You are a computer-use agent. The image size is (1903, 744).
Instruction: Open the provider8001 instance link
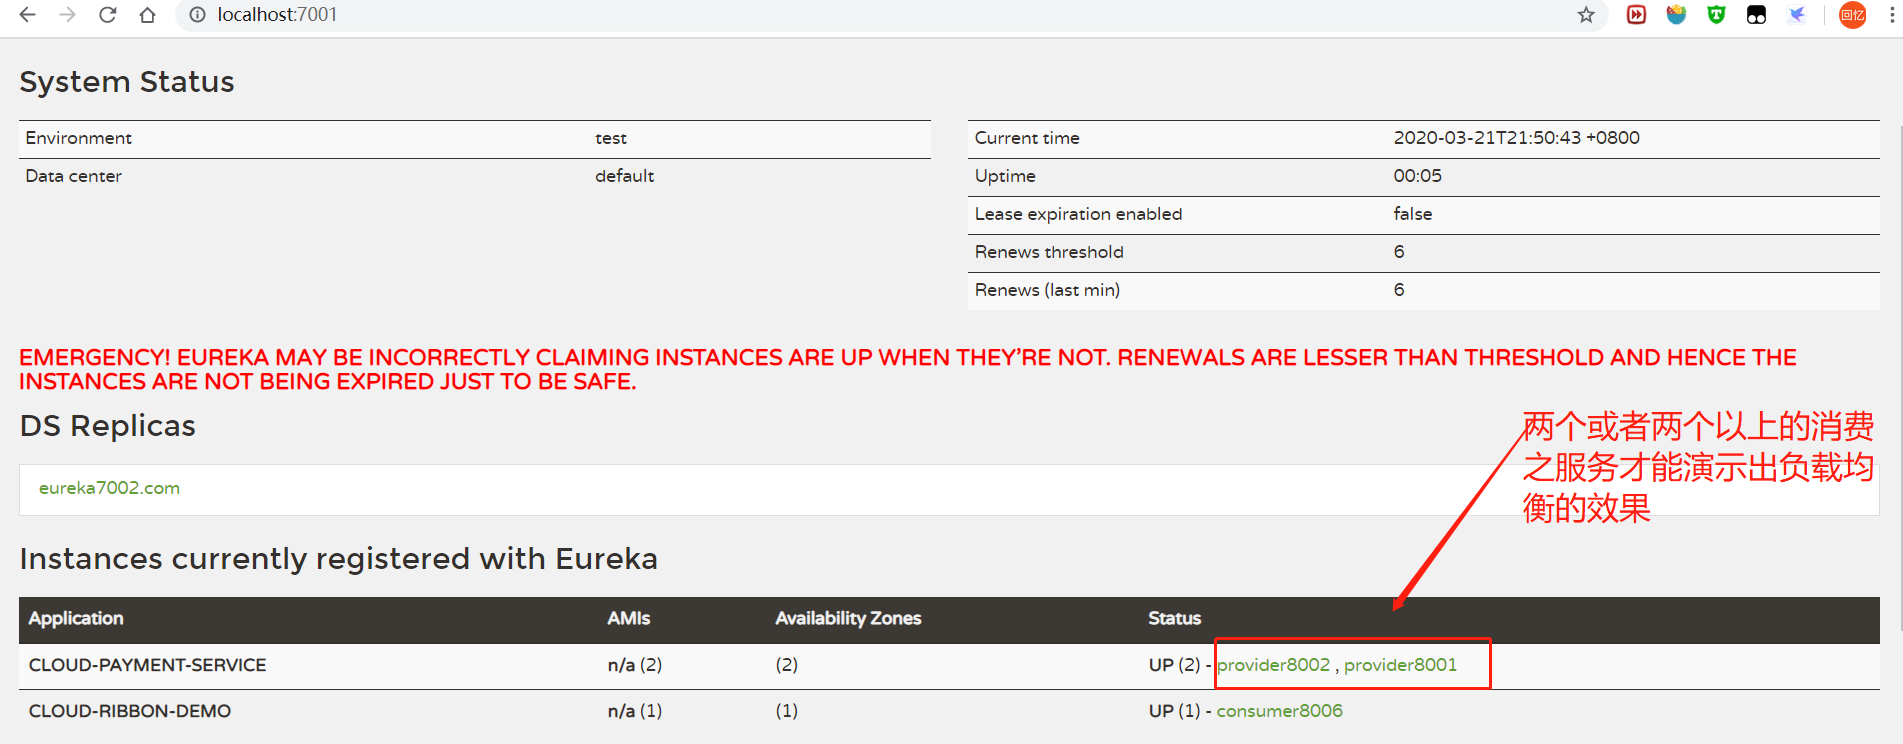pos(1400,665)
